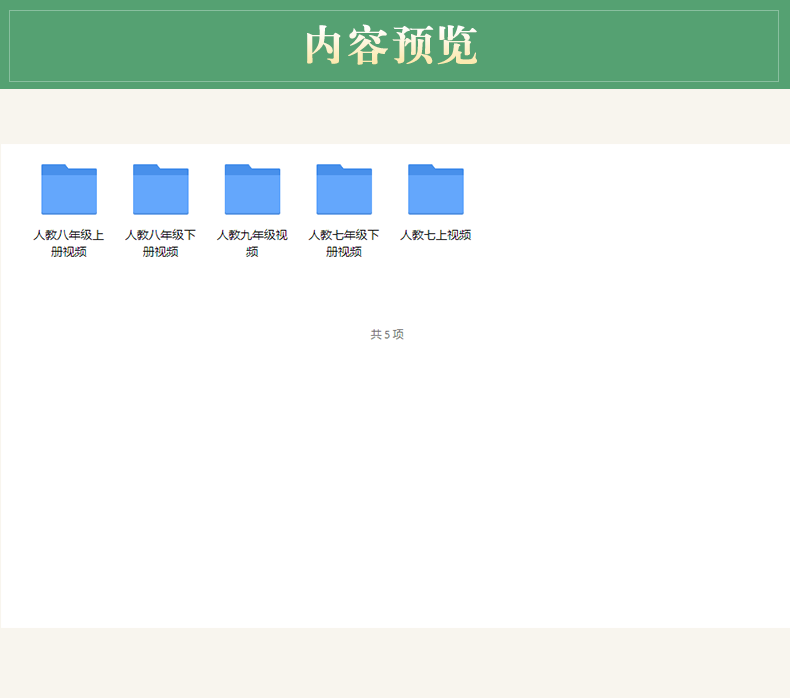This screenshot has width=790, height=698.
Task: Open the 人教七年级下册视频 folder icon
Action: point(344,189)
